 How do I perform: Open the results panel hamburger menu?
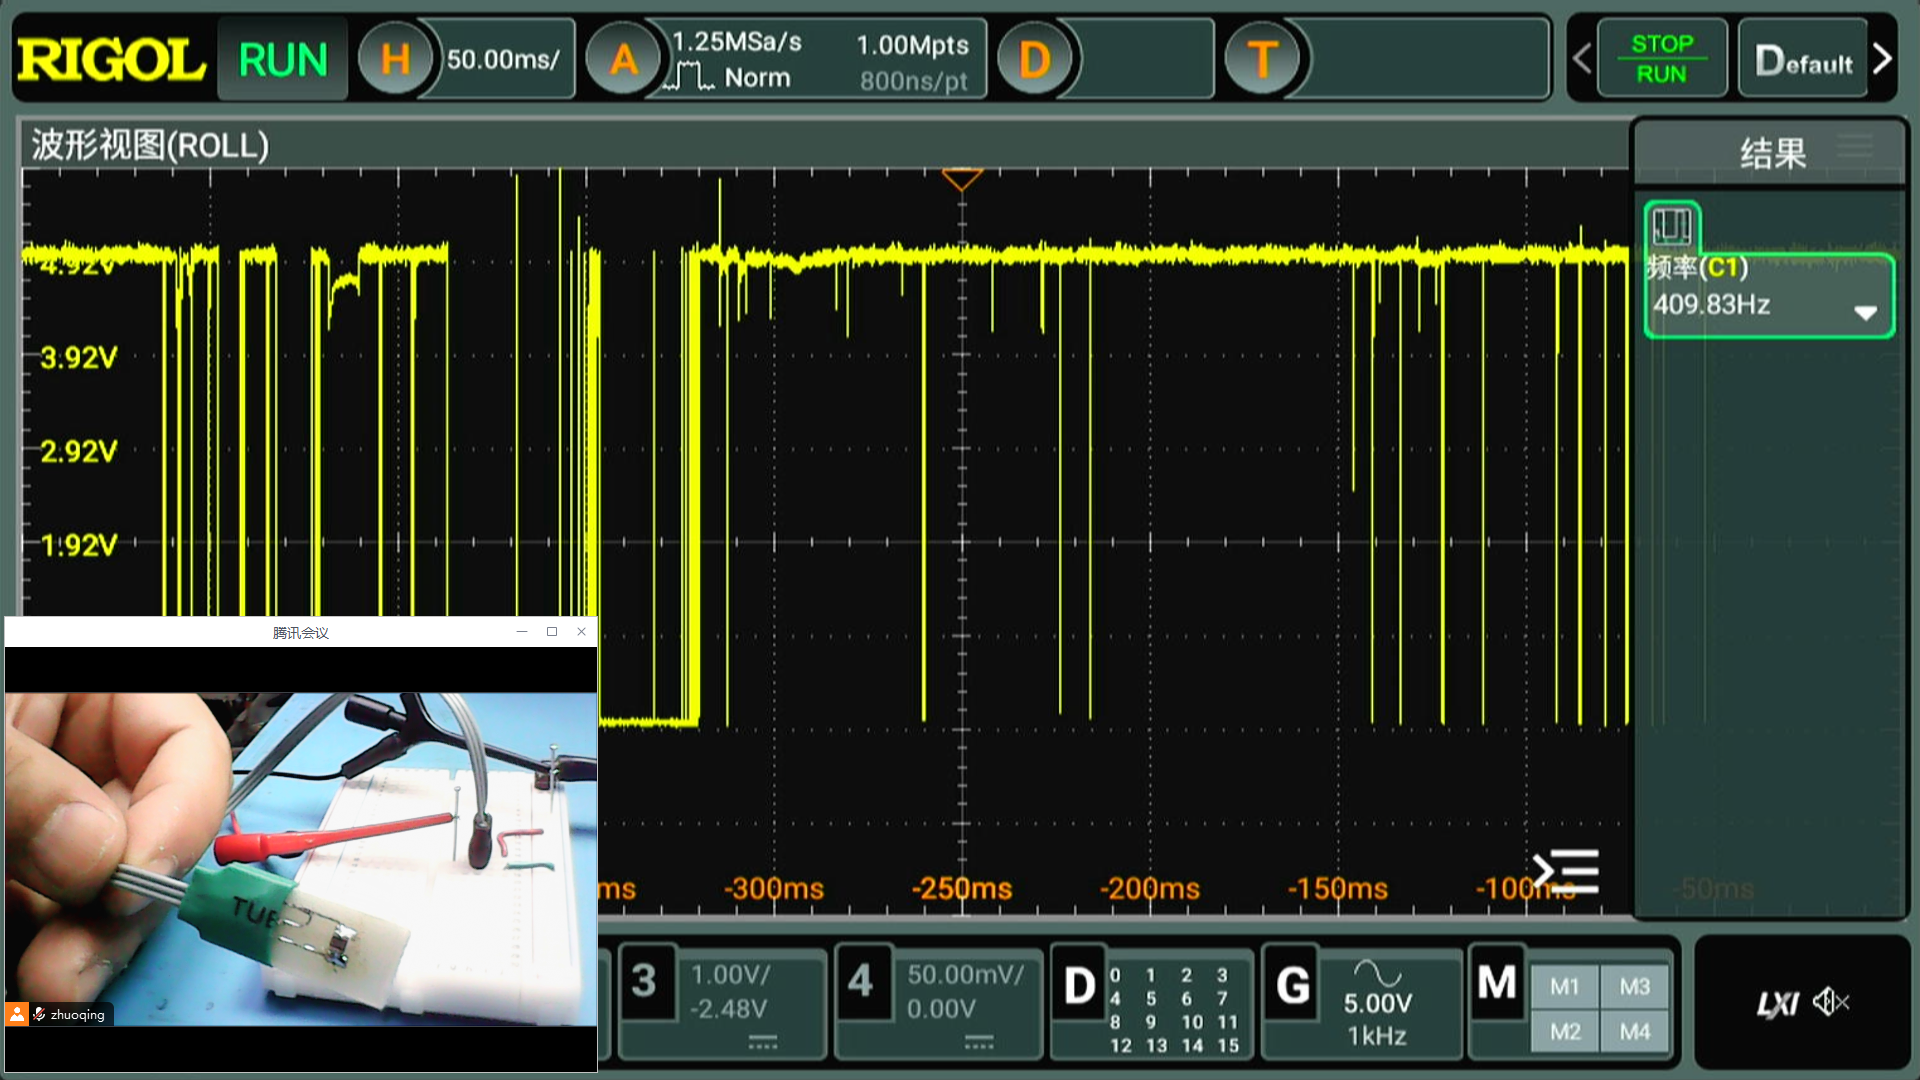click(x=1855, y=146)
